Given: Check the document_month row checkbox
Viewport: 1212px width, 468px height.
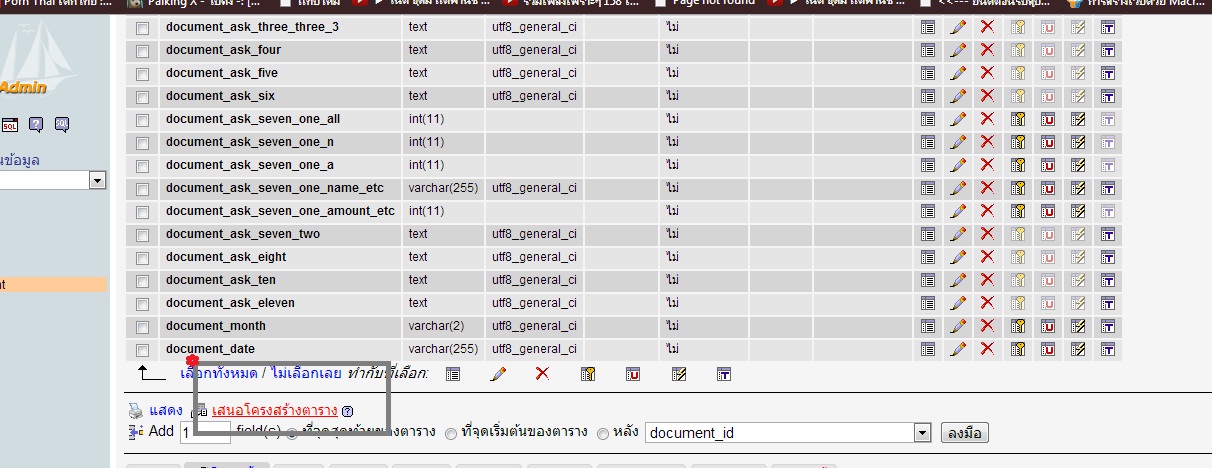Looking at the screenshot, I should pos(142,327).
